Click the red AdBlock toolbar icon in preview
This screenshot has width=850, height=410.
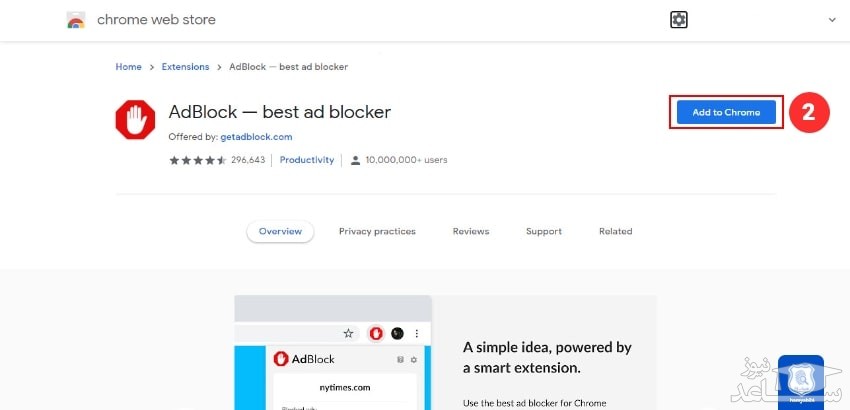(376, 333)
